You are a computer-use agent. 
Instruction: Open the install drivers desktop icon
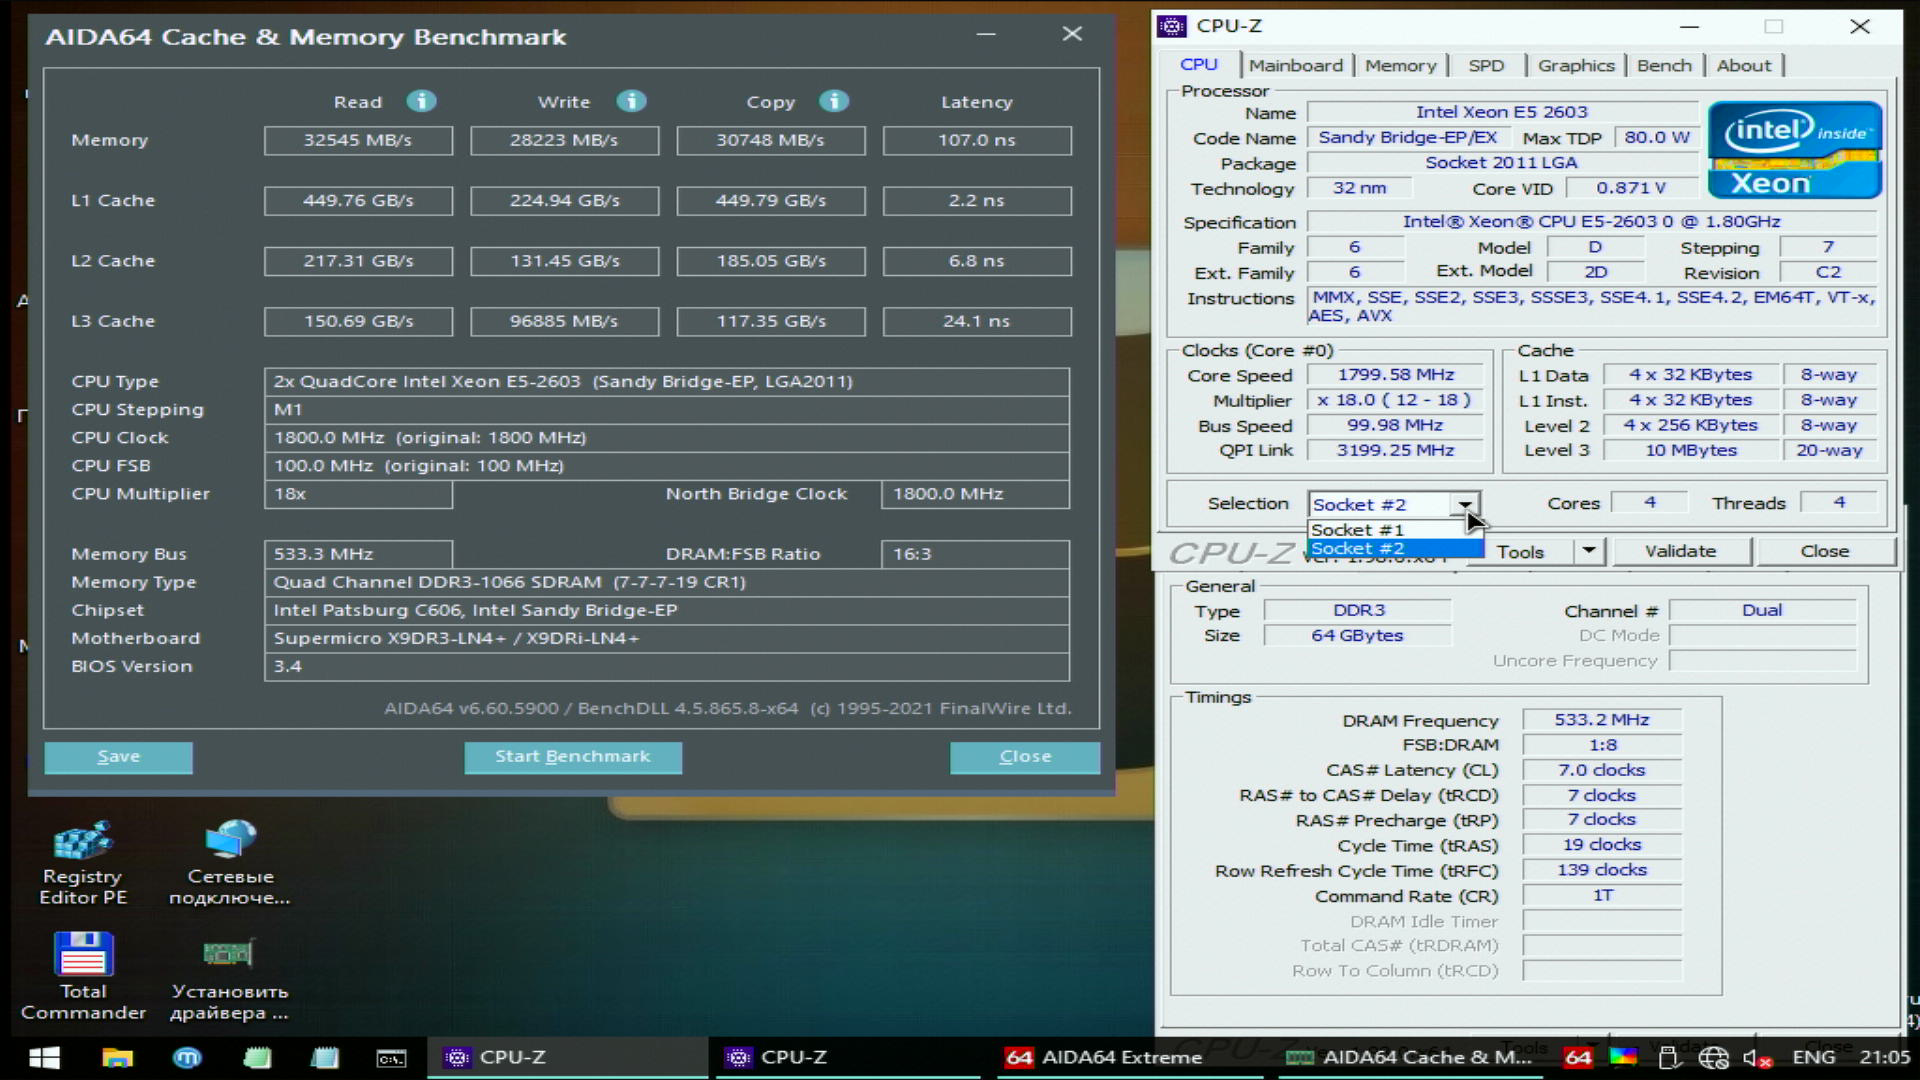point(230,976)
